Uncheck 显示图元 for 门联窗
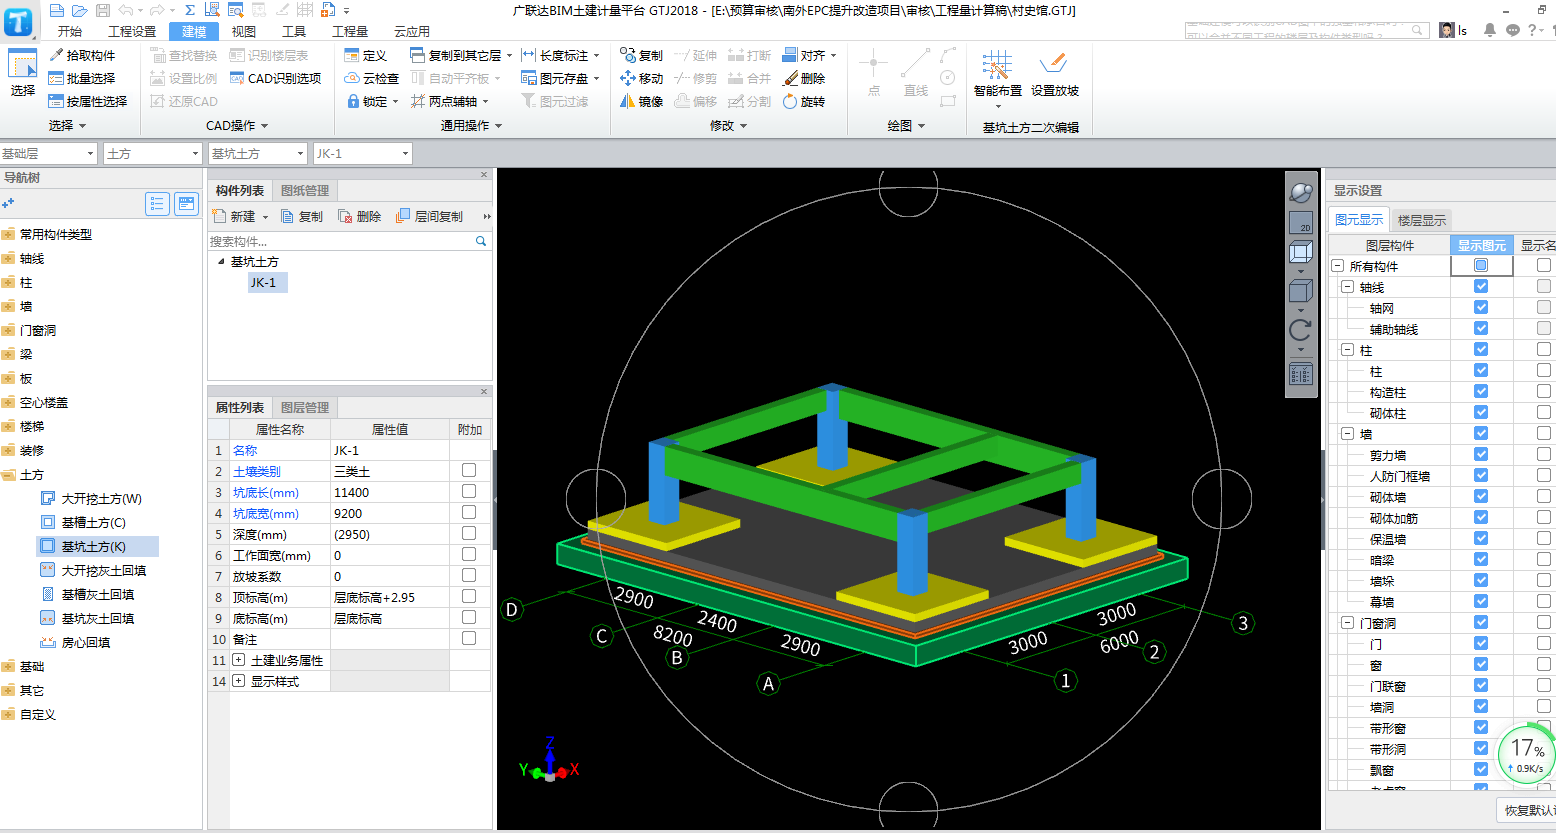The width and height of the screenshot is (1556, 833). click(x=1481, y=685)
